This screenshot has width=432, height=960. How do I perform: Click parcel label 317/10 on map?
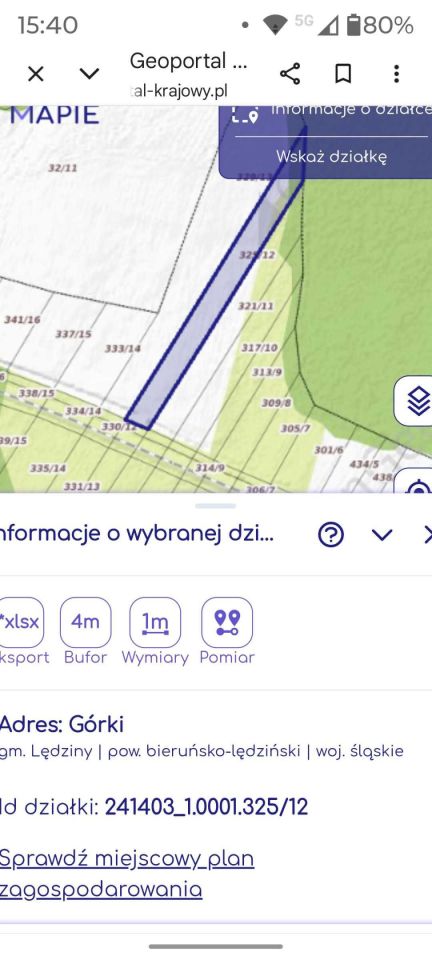click(259, 348)
